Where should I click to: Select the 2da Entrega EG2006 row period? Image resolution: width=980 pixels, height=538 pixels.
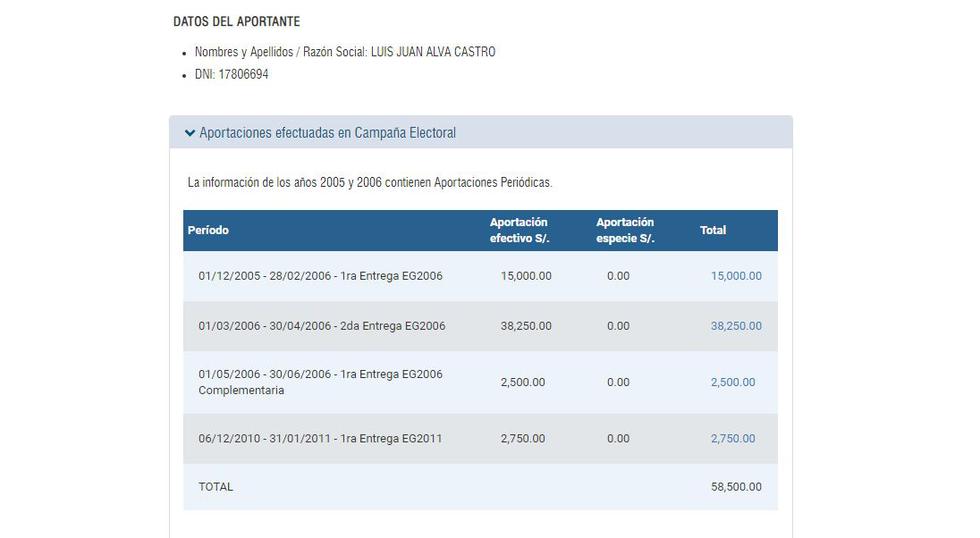[x=322, y=326]
